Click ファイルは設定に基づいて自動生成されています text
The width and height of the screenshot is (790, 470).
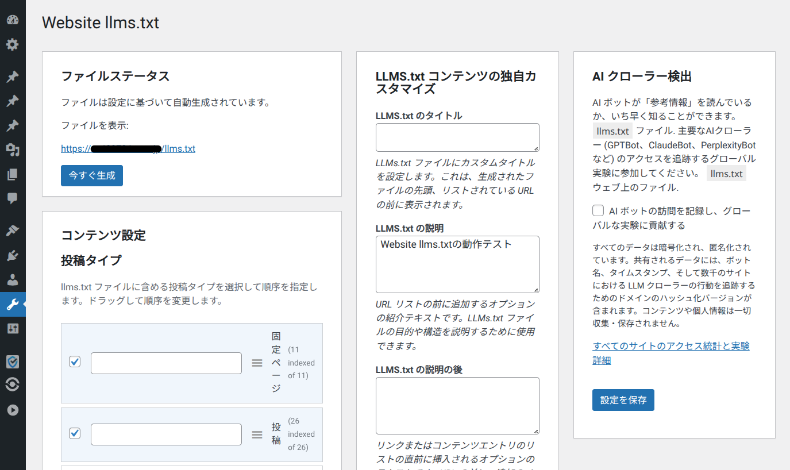pos(166,102)
